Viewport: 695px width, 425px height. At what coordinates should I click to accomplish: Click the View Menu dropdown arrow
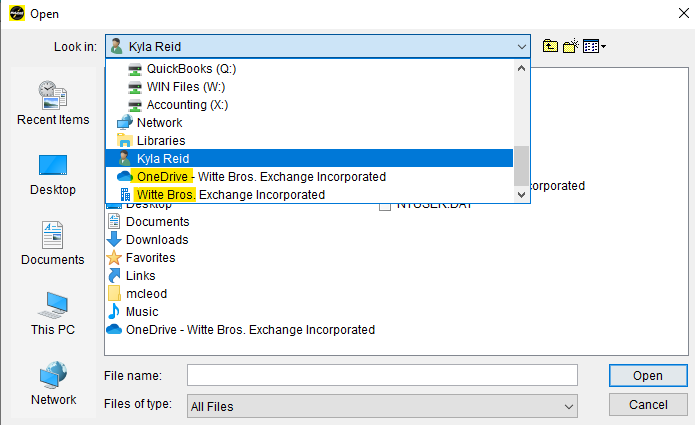(603, 46)
